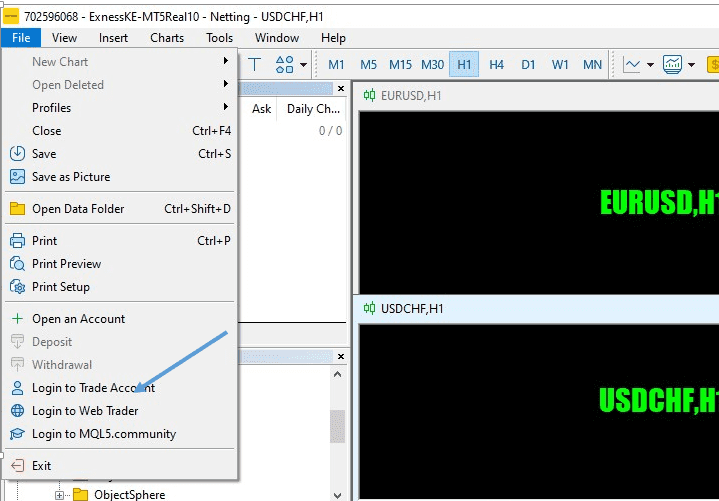Choose Exit from the File menu

(120, 466)
